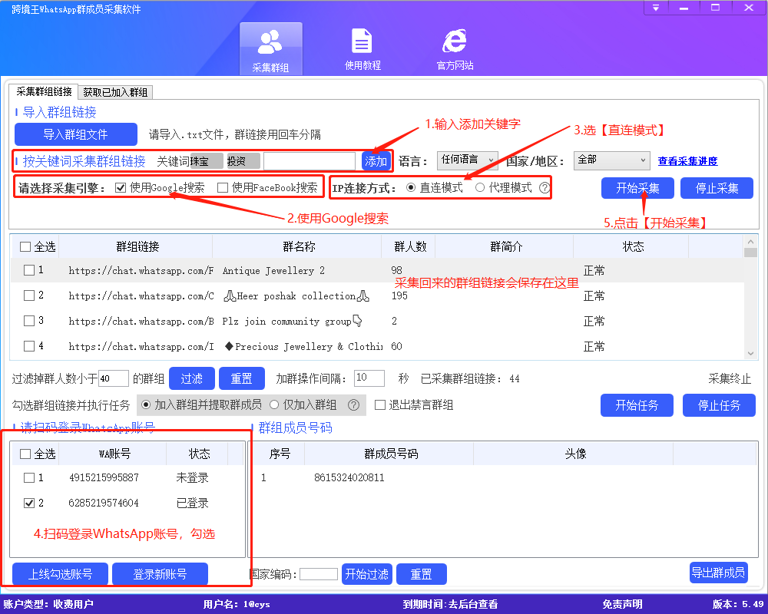Select the 代理模式 radio button

coord(480,188)
